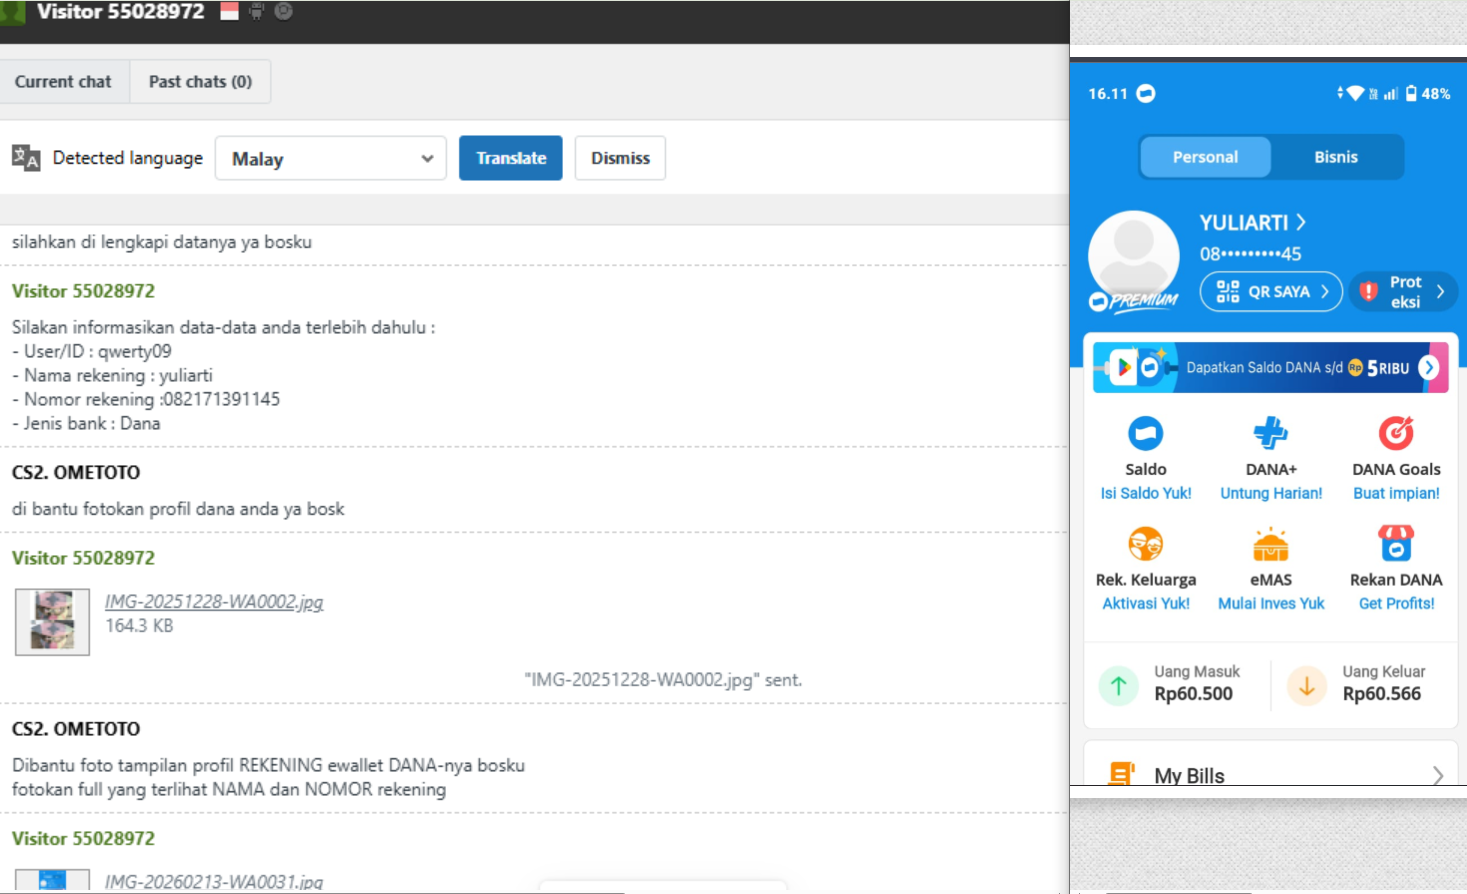Click the PREMIUM badge under the avatar
This screenshot has height=894, width=1467.
(1134, 300)
